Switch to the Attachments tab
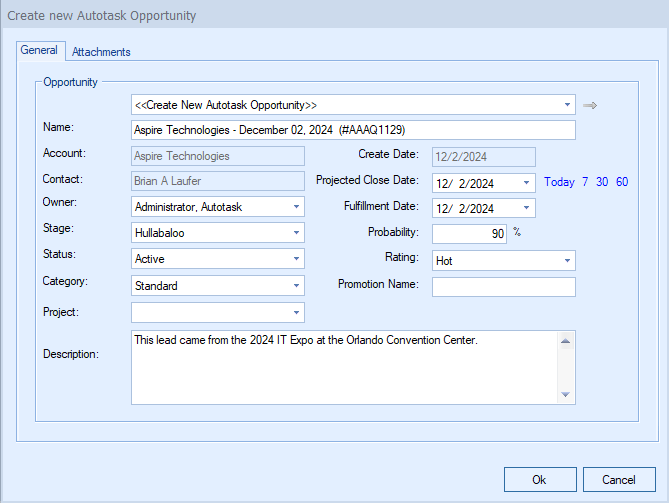Image resolution: width=669 pixels, height=503 pixels. click(x=101, y=52)
